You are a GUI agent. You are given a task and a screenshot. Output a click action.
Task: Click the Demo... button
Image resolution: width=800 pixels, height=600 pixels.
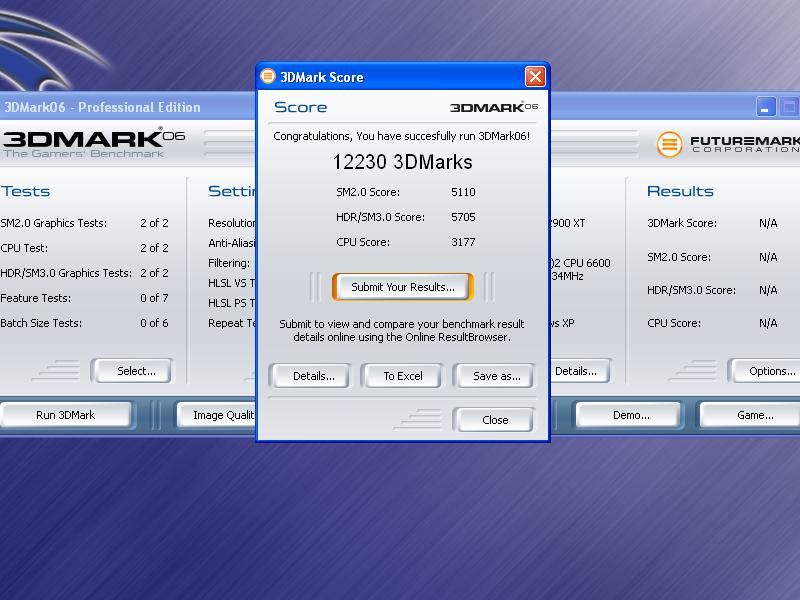click(x=631, y=415)
